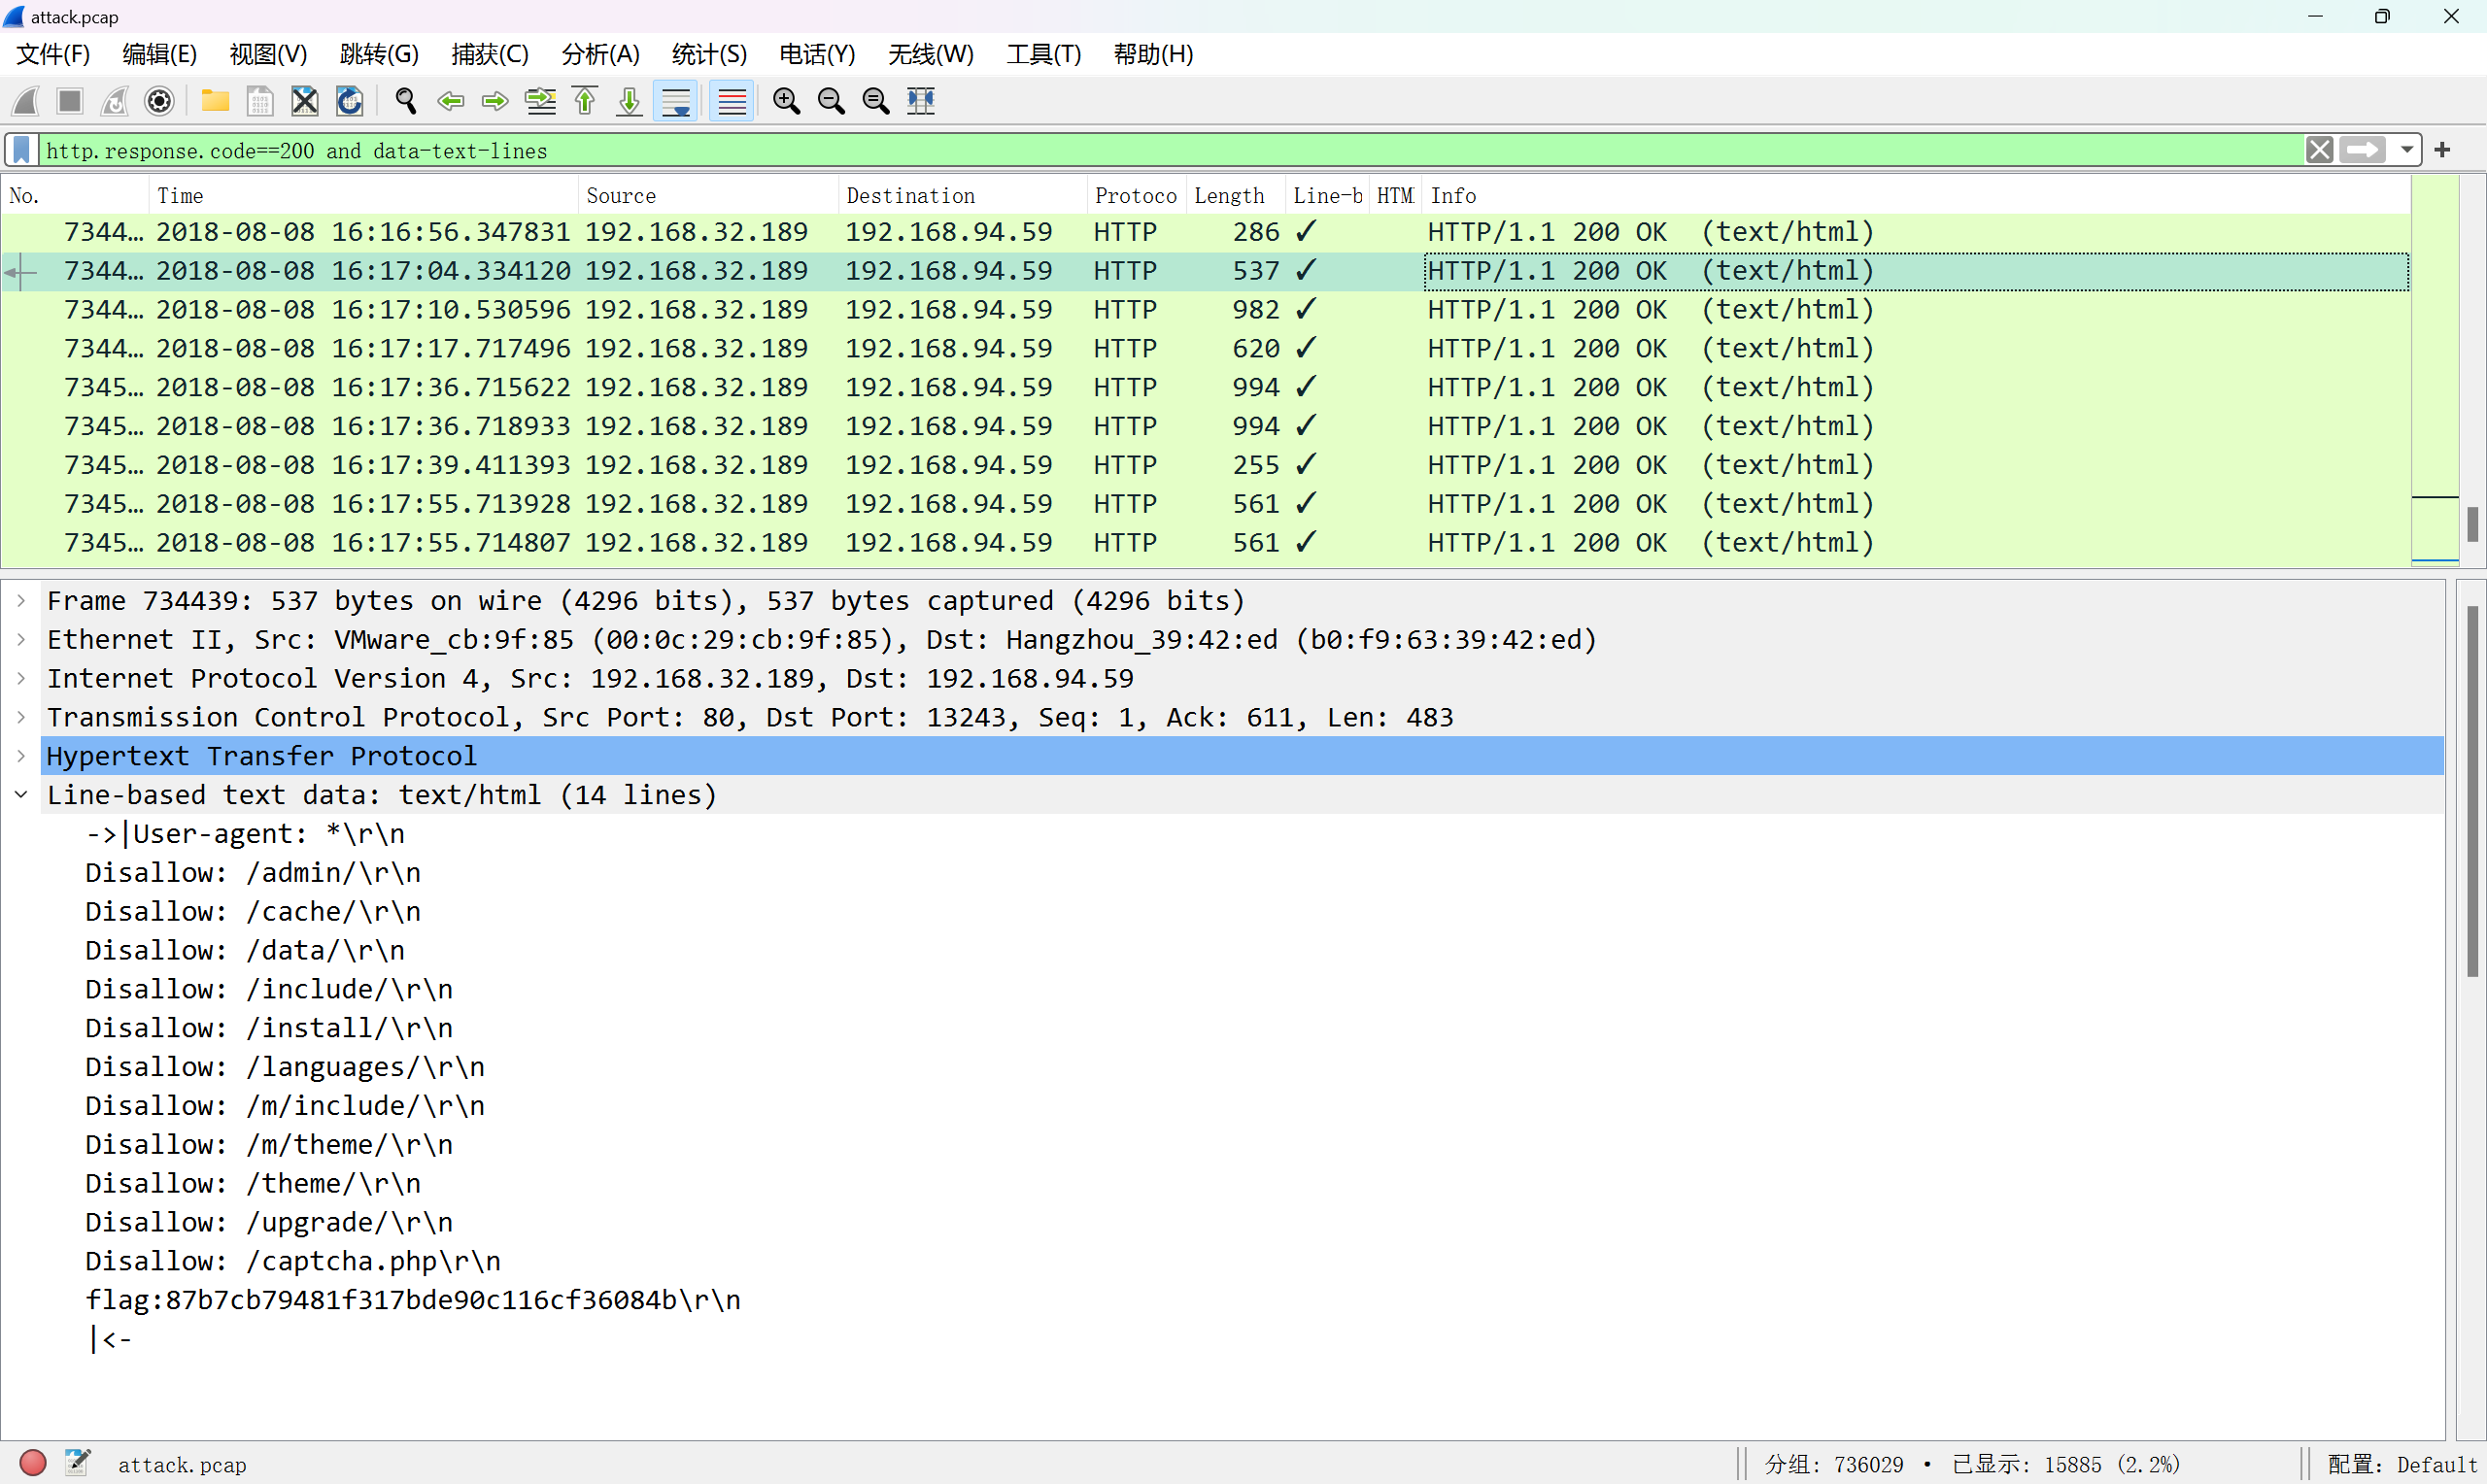The image size is (2487, 1484).
Task: Toggle packet list colorization button
Action: tap(732, 101)
